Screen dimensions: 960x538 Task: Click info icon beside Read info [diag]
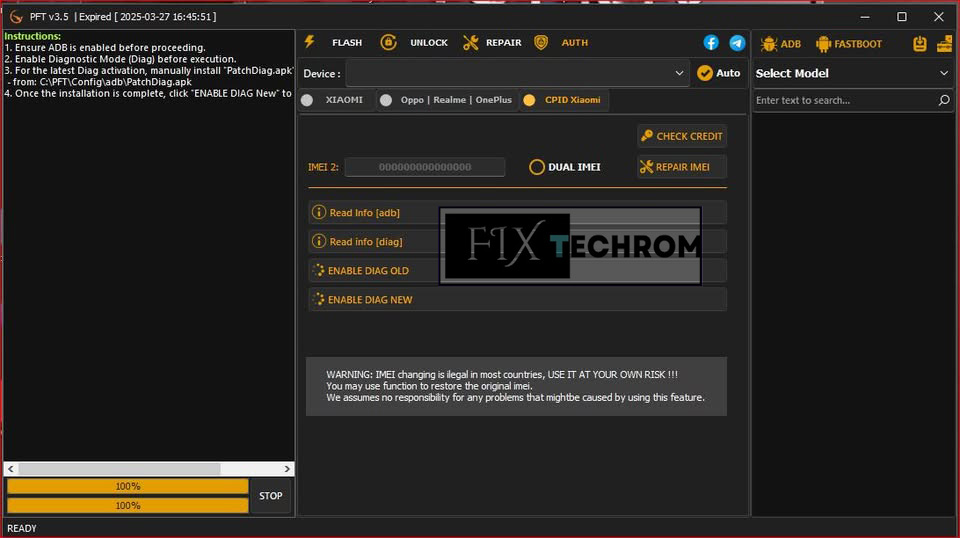click(x=318, y=241)
